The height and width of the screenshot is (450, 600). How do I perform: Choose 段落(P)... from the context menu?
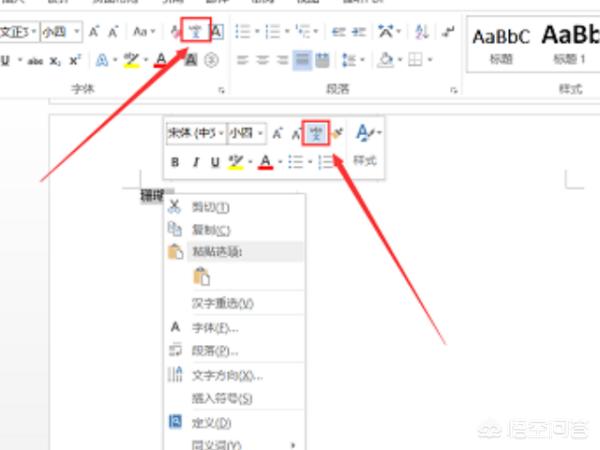[x=214, y=351]
